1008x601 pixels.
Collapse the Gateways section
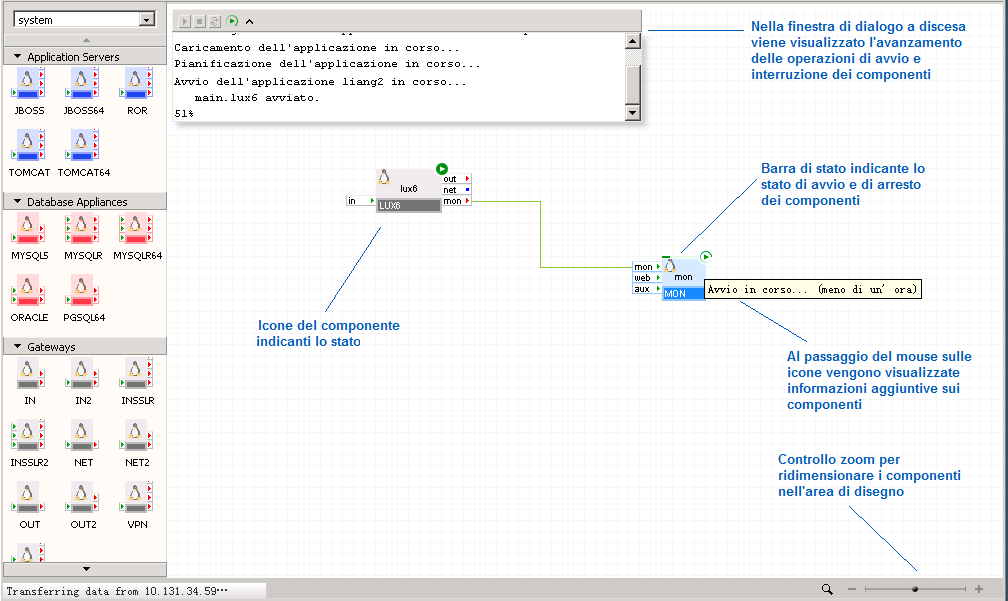[x=18, y=347]
